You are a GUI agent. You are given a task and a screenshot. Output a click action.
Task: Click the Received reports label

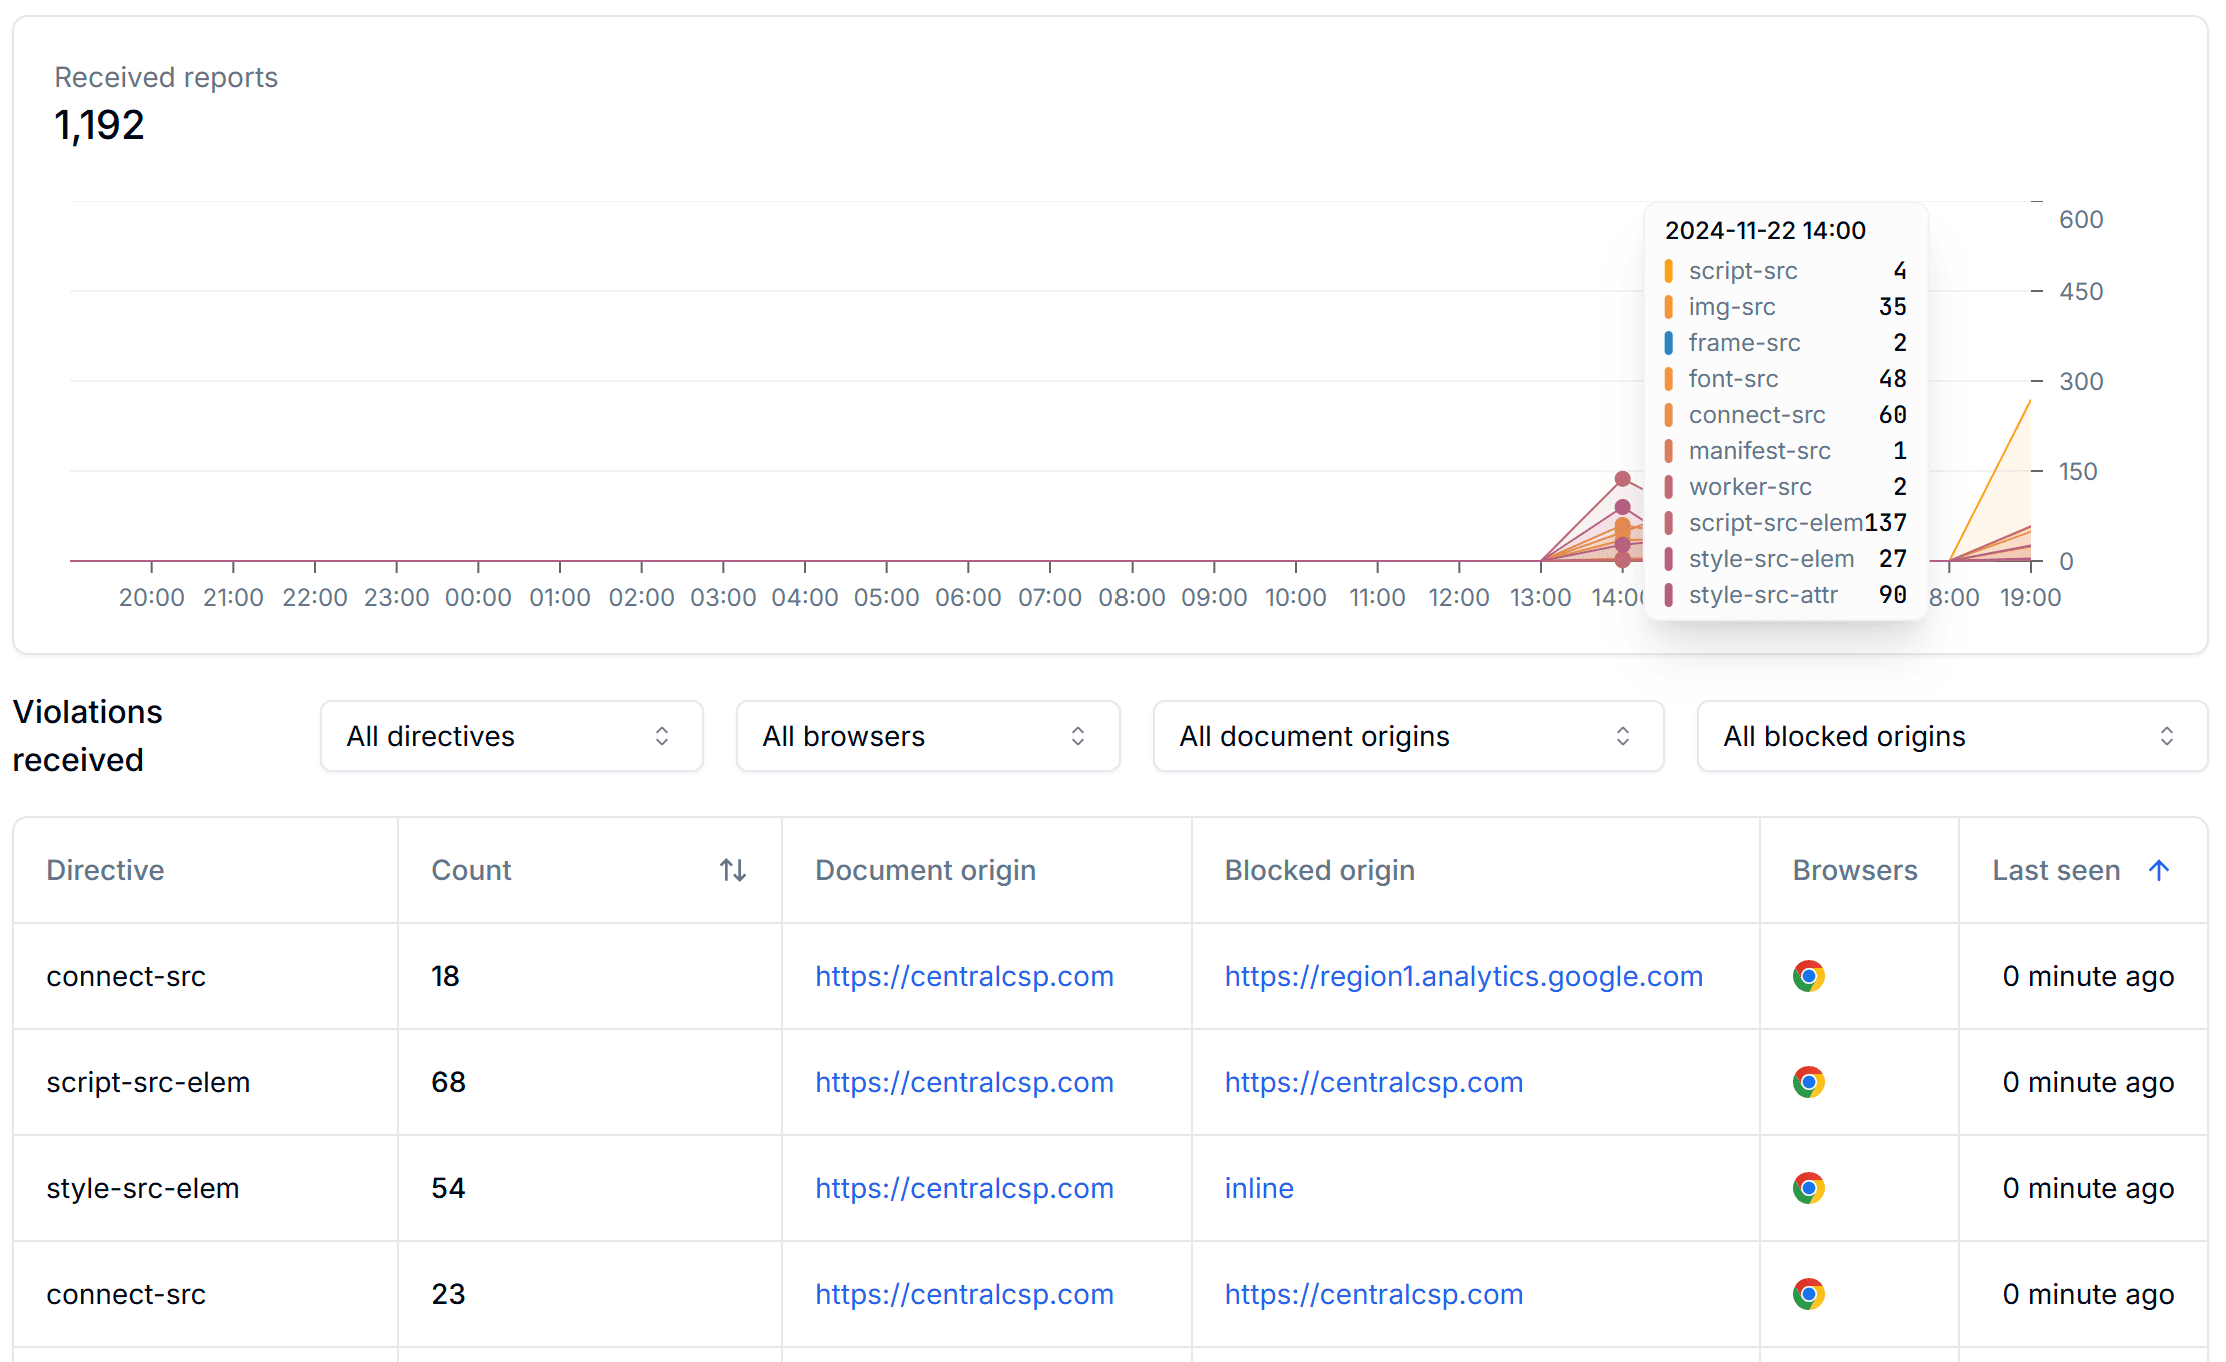point(166,77)
